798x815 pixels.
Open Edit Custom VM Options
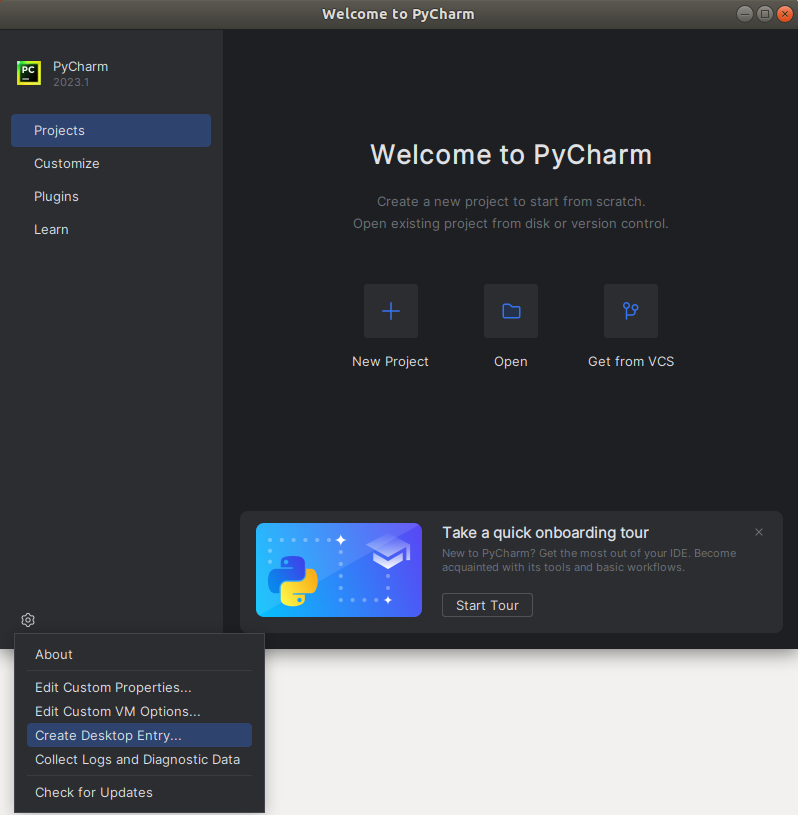click(x=118, y=712)
